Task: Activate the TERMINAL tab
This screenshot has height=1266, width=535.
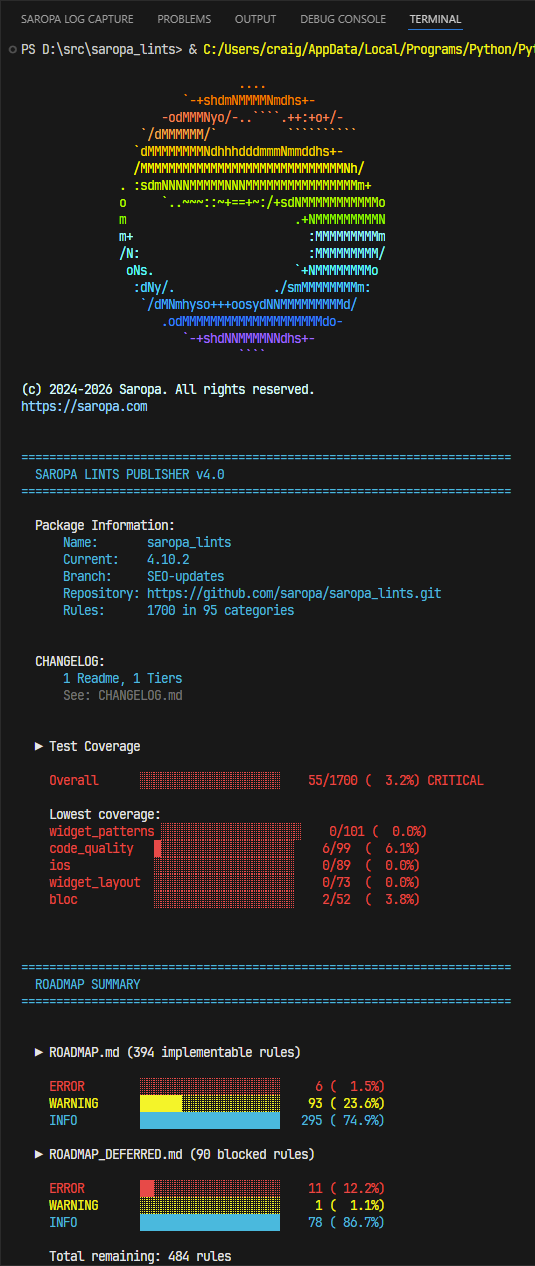Action: pos(435,19)
